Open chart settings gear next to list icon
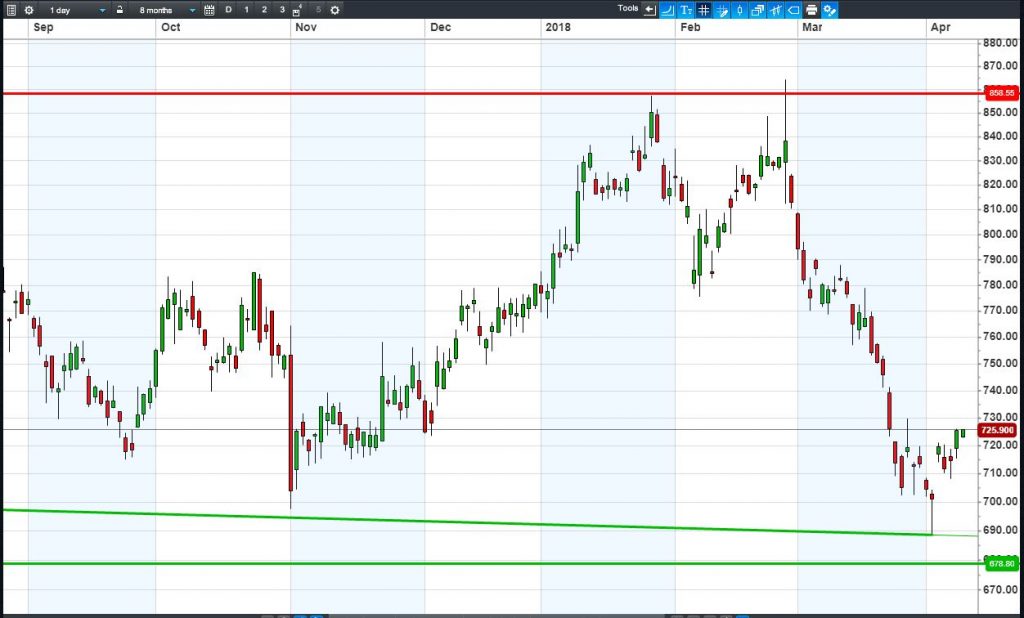 click(x=29, y=10)
